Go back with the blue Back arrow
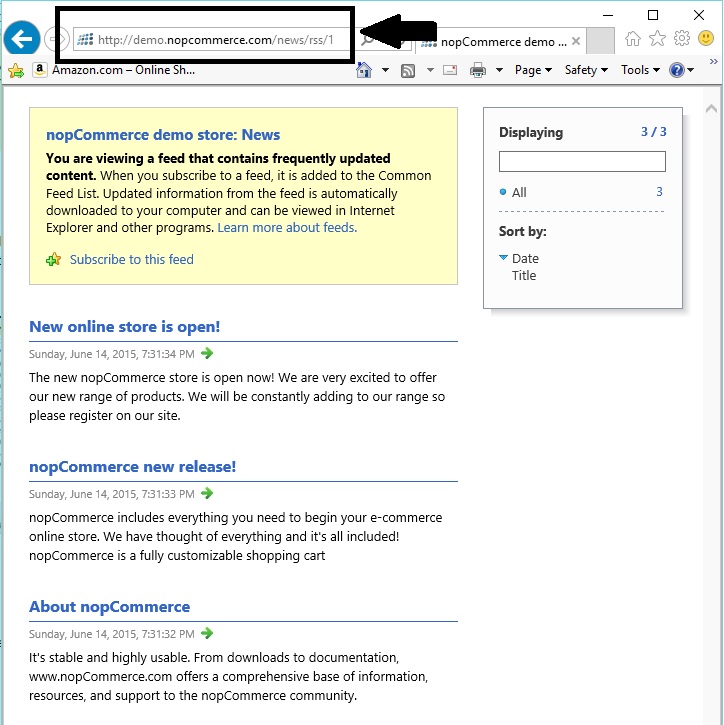The width and height of the screenshot is (724, 725). click(x=21, y=38)
